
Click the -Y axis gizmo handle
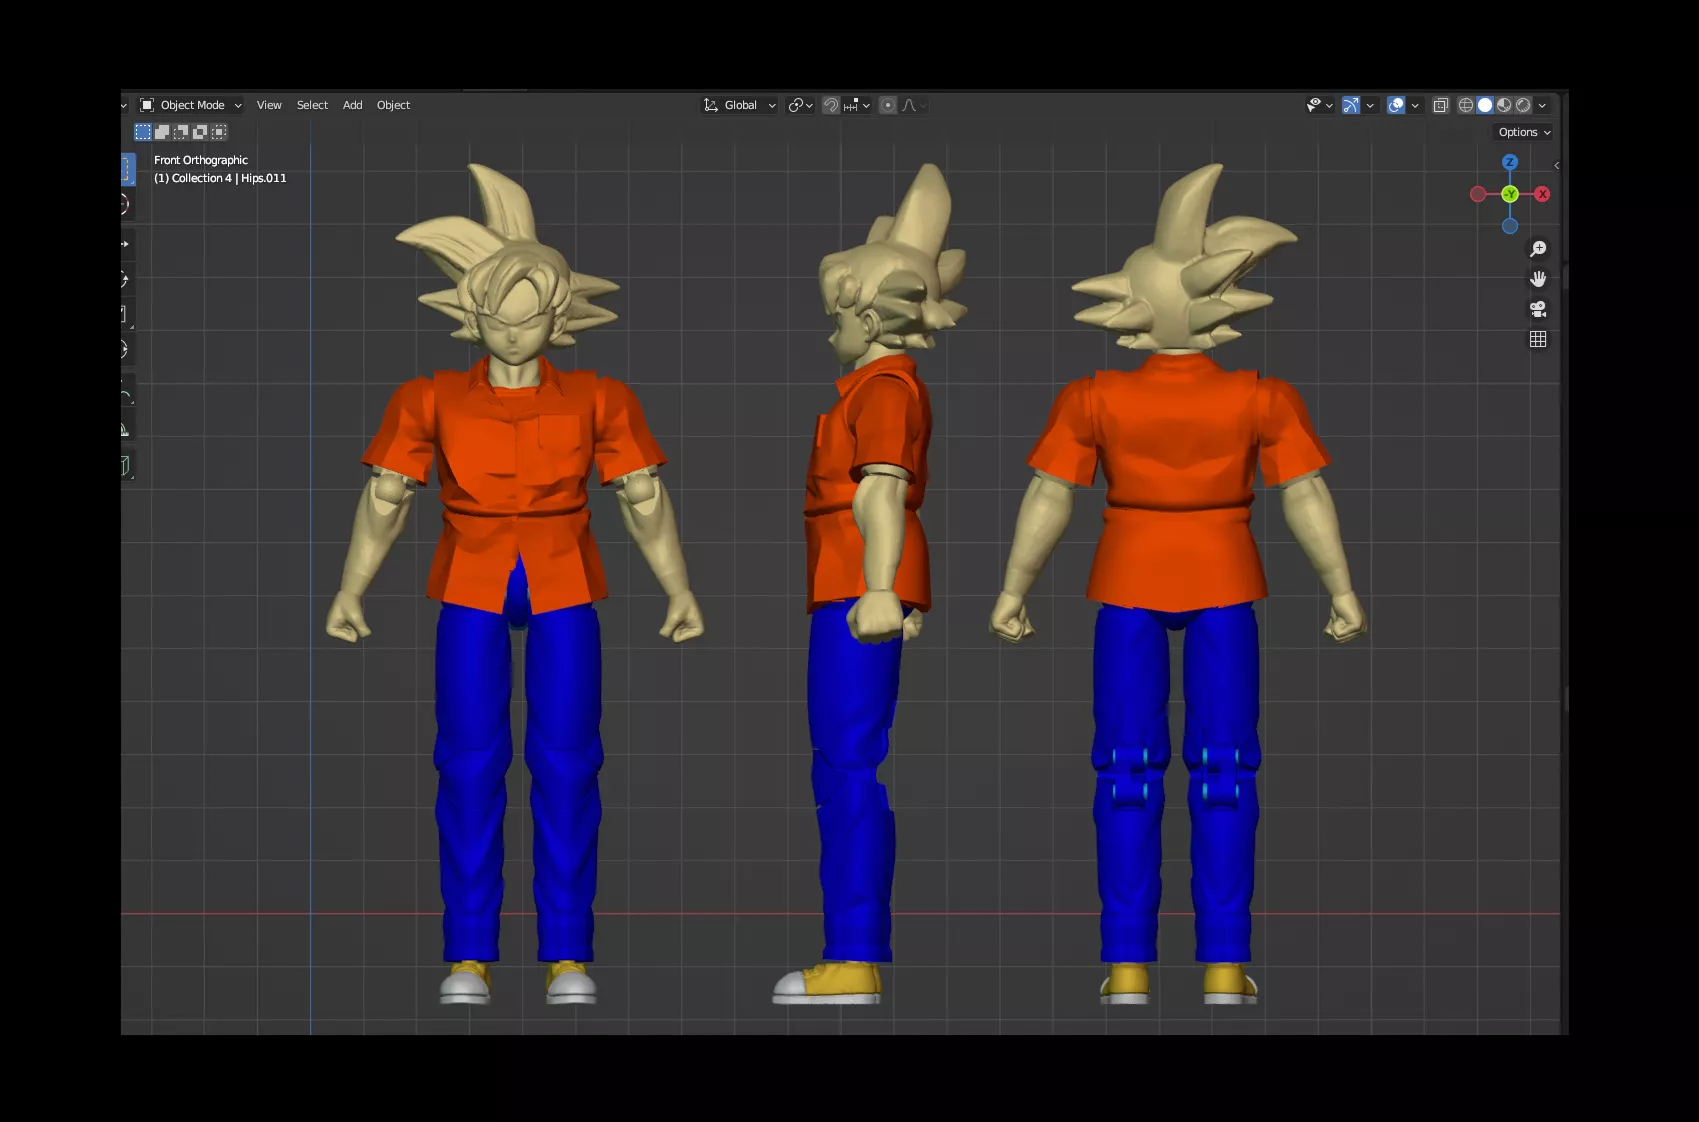(1510, 194)
